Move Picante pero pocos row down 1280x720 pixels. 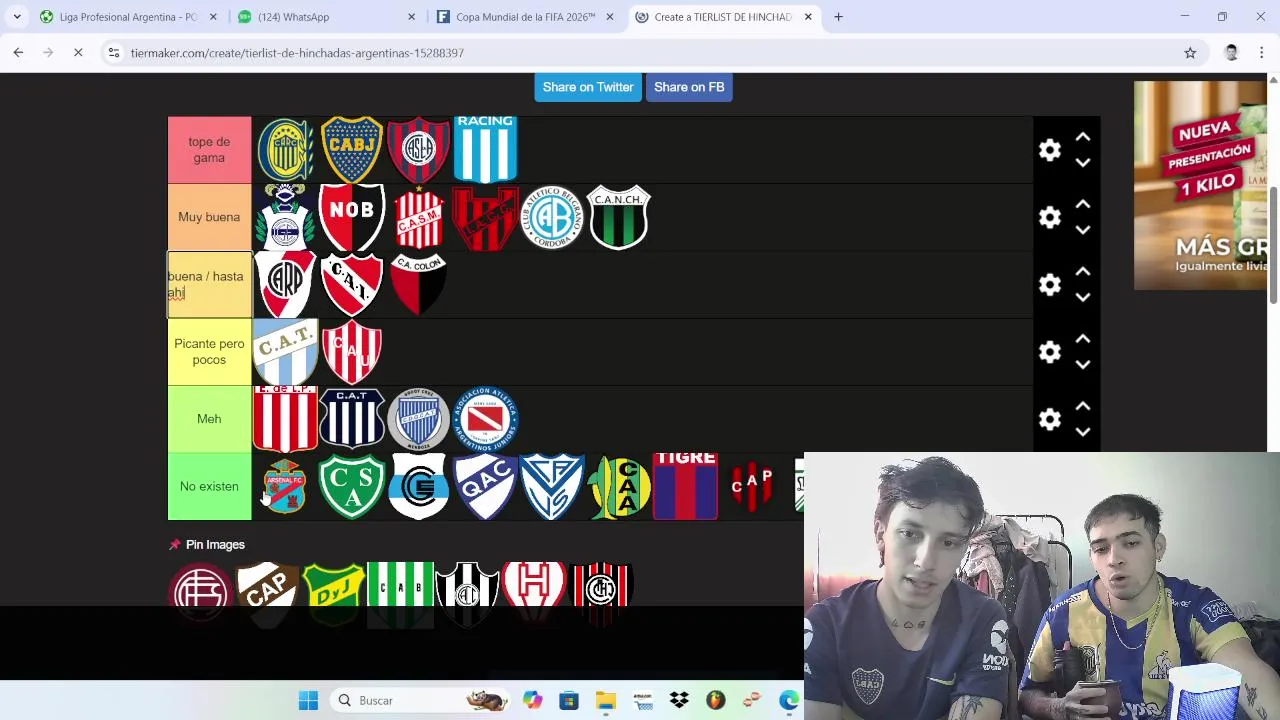(x=1083, y=365)
